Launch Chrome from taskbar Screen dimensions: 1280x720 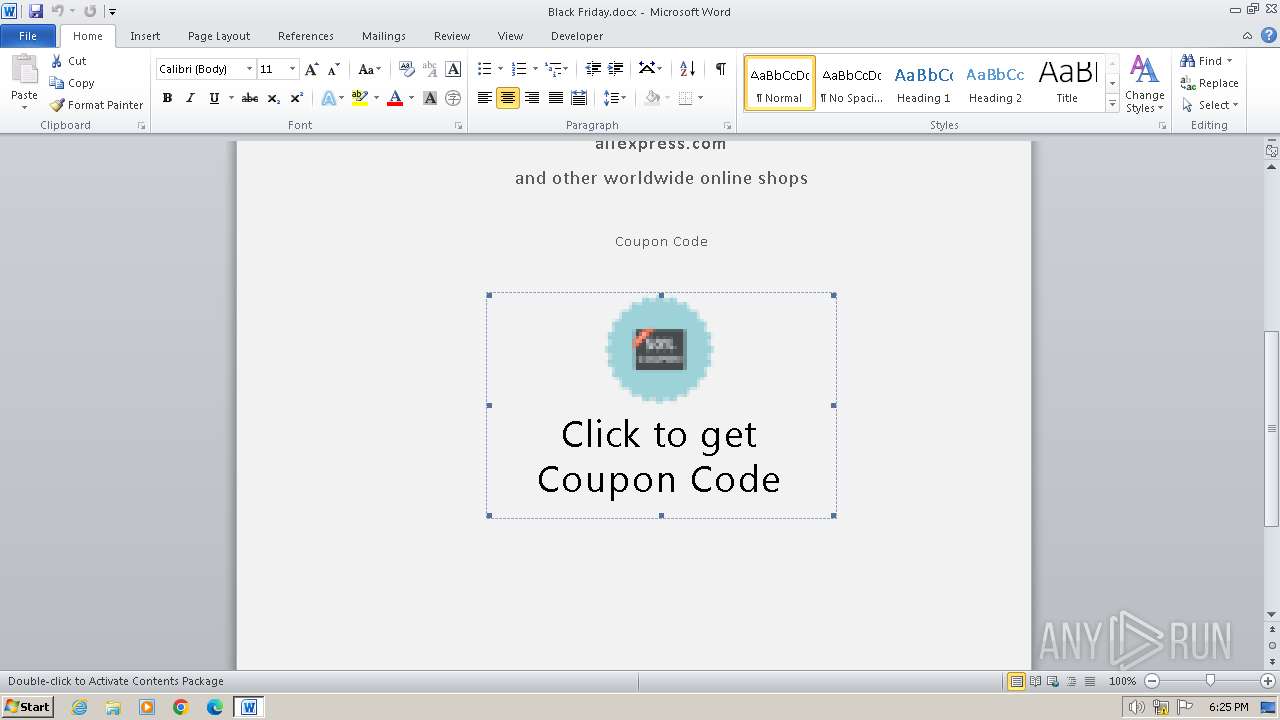pyautogui.click(x=181, y=707)
